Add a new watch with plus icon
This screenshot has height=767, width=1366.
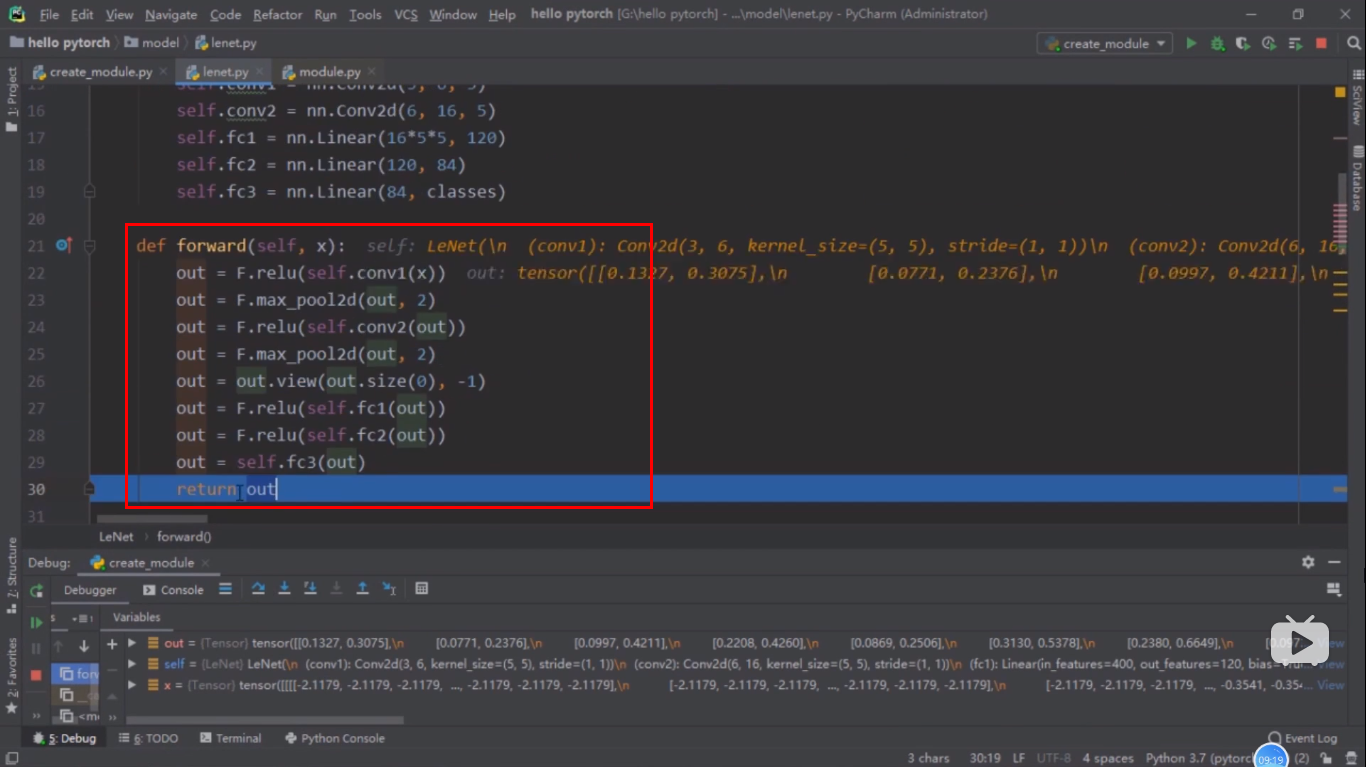pos(112,644)
